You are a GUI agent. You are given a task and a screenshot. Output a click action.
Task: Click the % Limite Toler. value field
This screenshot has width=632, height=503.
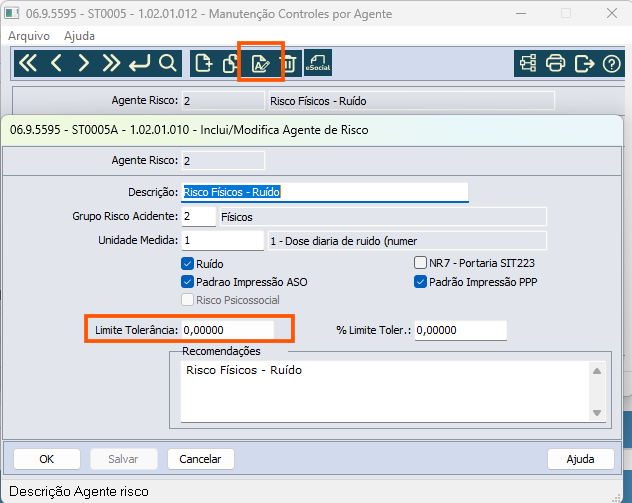pos(461,330)
